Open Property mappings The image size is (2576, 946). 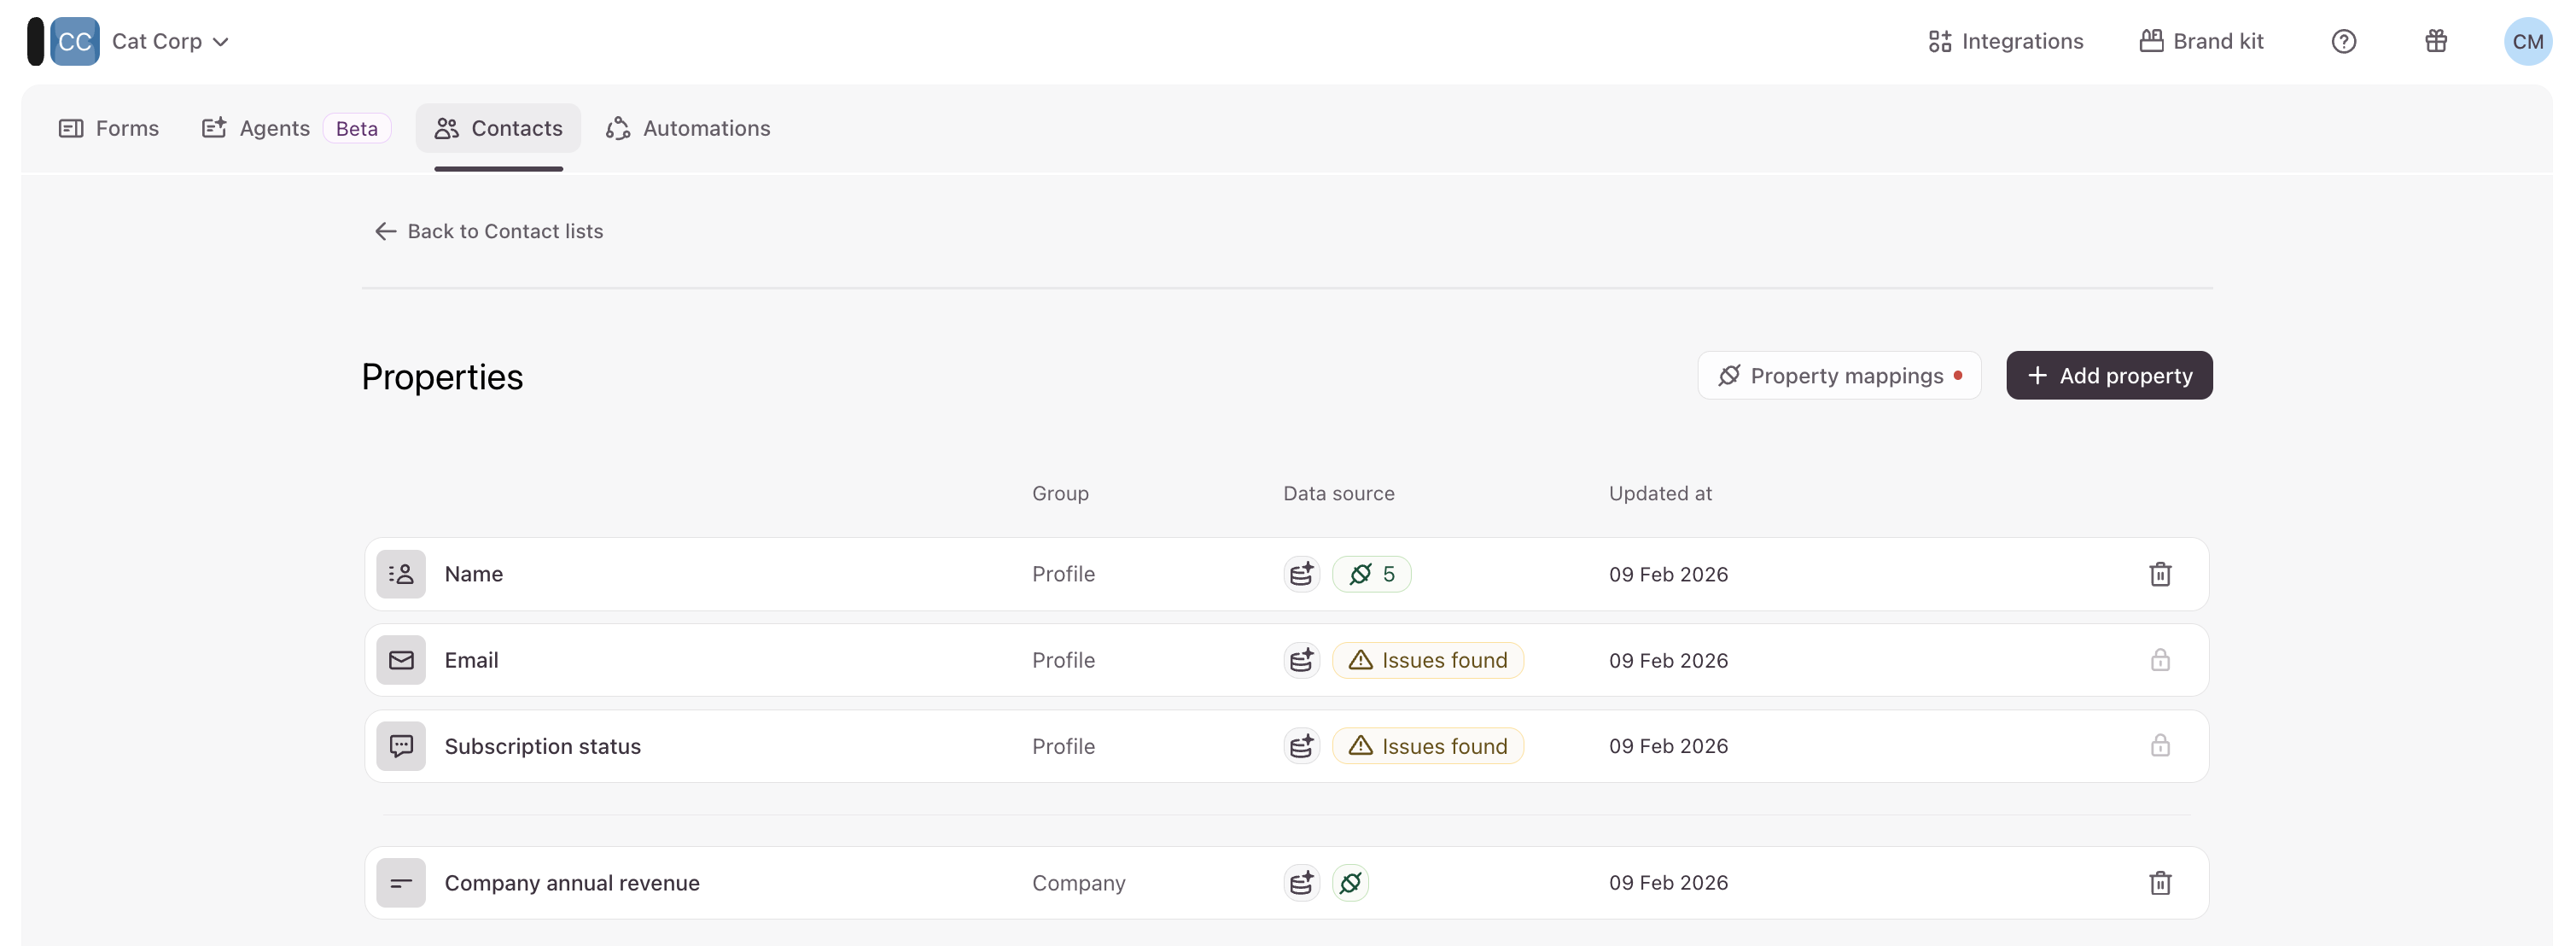(1838, 375)
